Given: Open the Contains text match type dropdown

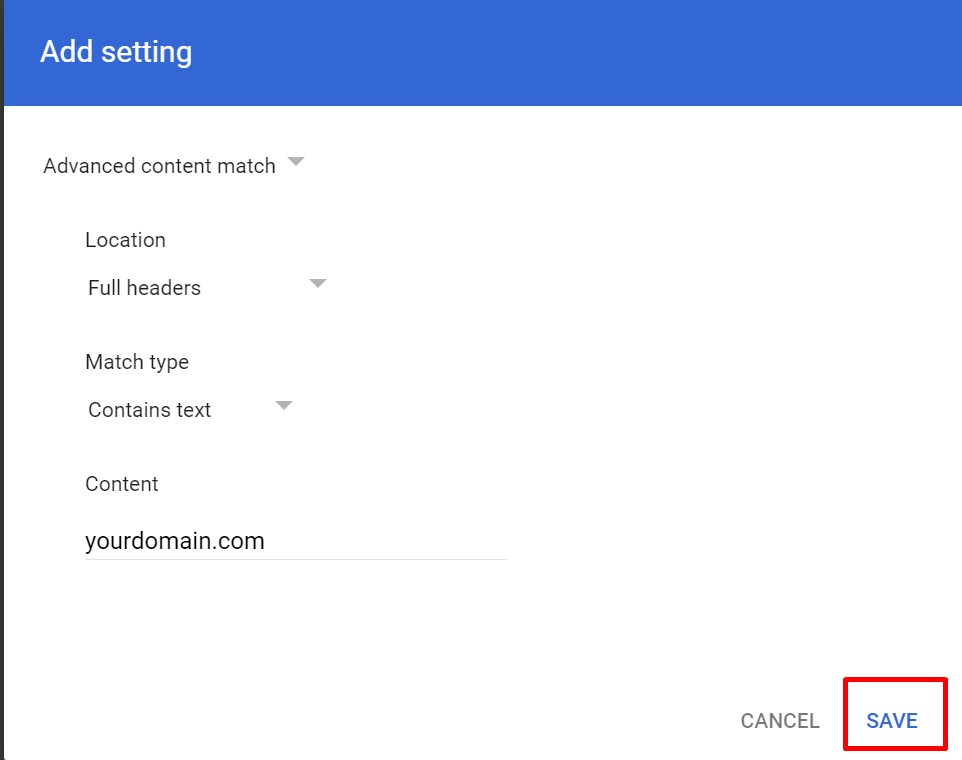Looking at the screenshot, I should click(x=189, y=410).
